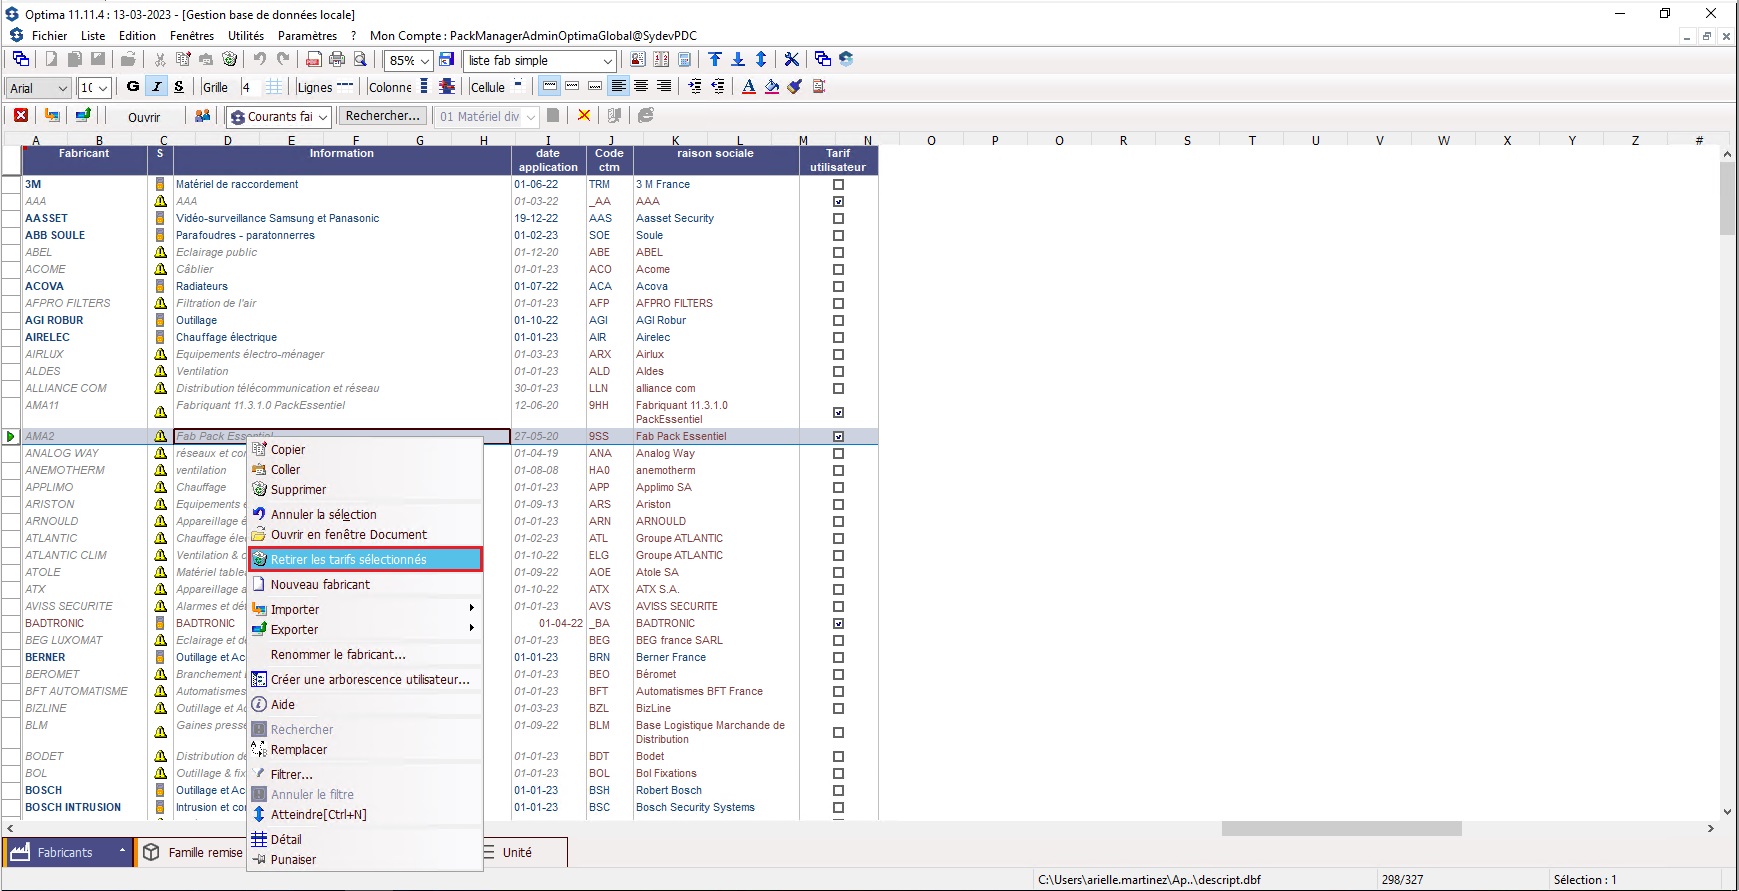Click the move to top blue arrow

pos(715,59)
